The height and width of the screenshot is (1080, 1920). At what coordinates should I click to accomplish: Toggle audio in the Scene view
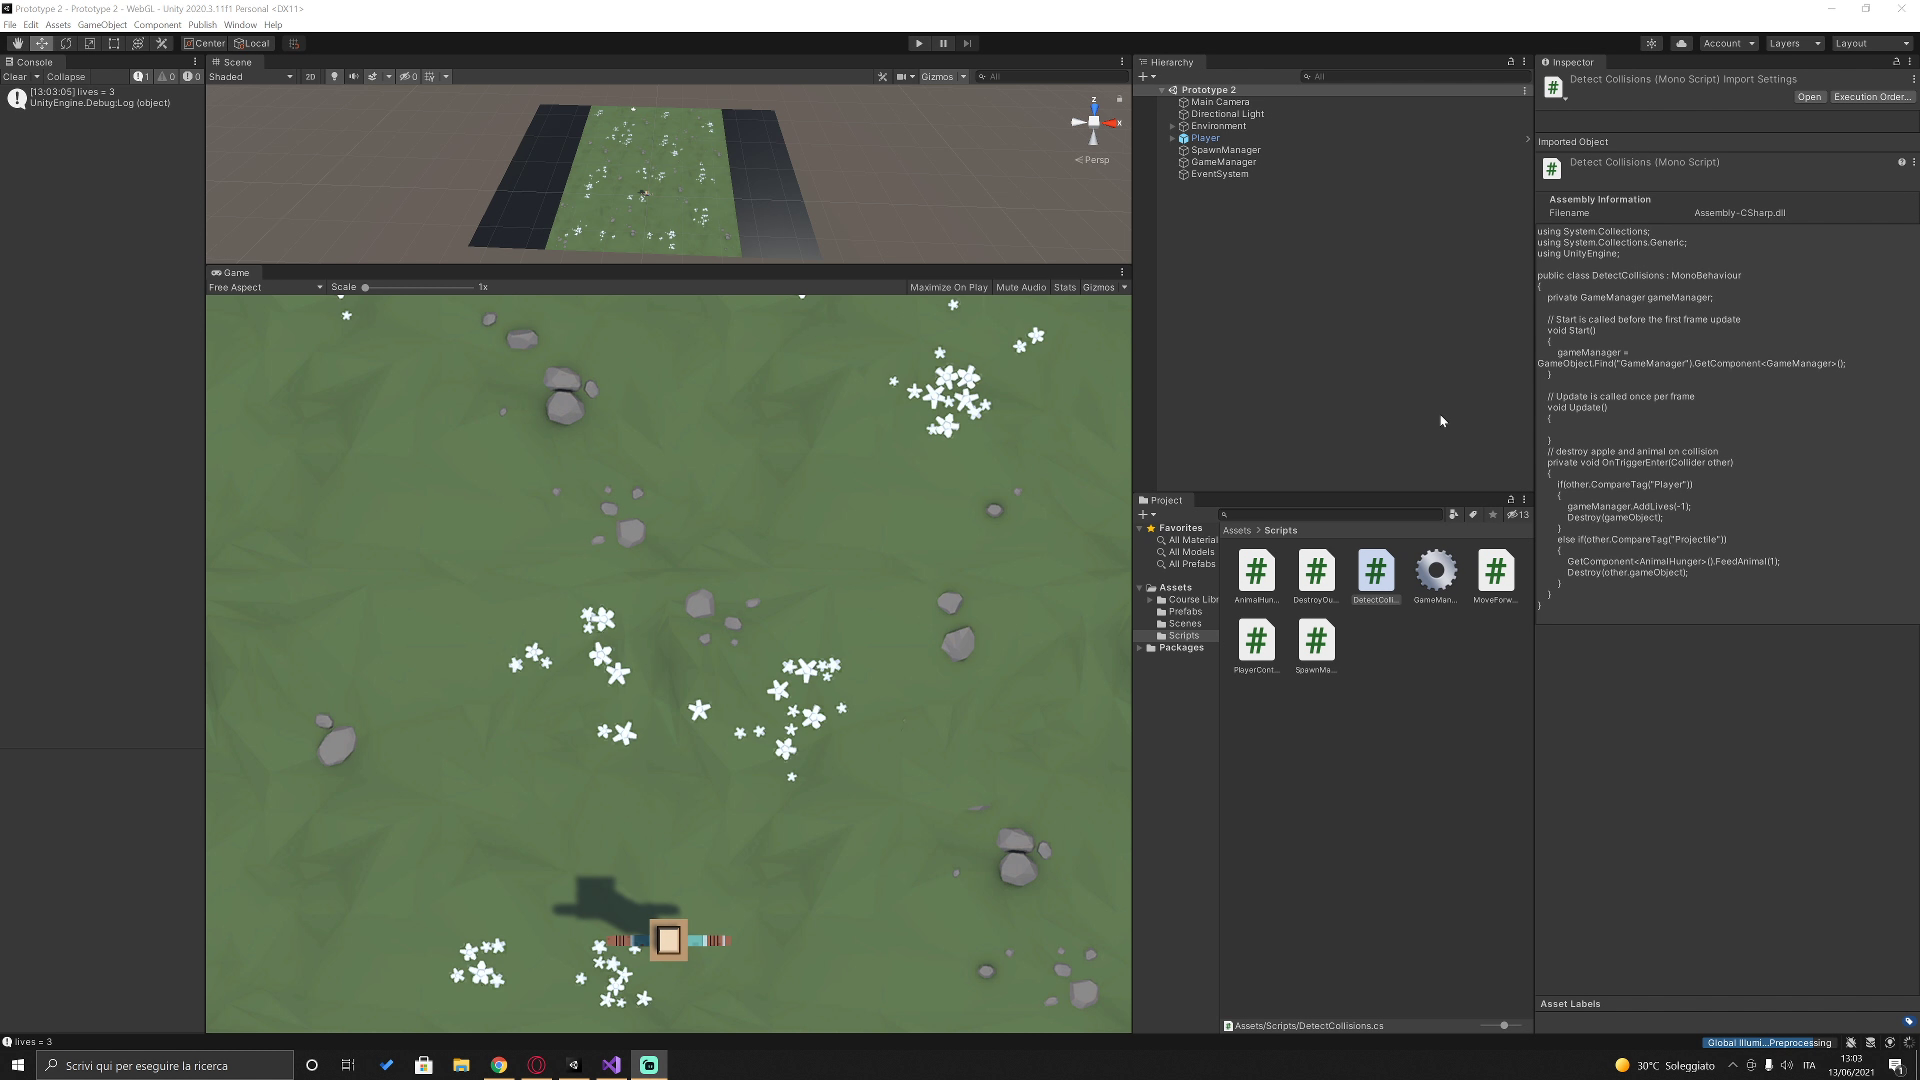point(353,77)
